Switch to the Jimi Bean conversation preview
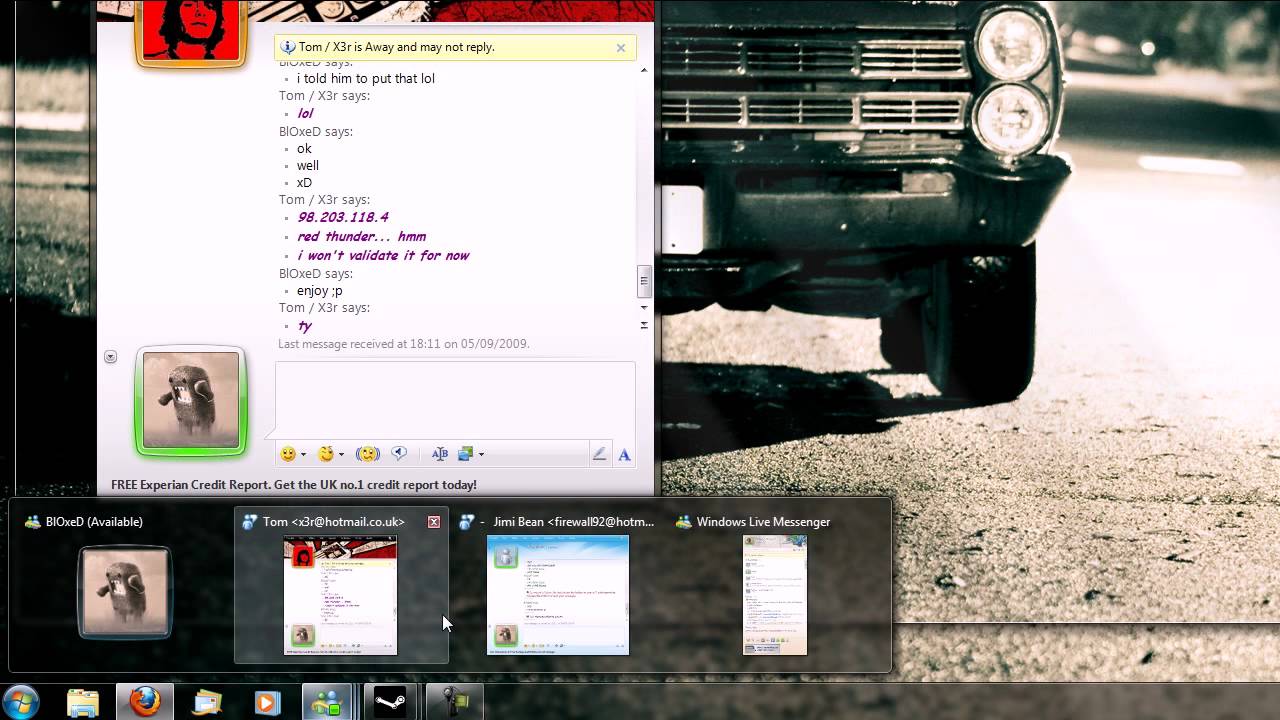Viewport: 1280px width, 720px height. click(558, 585)
